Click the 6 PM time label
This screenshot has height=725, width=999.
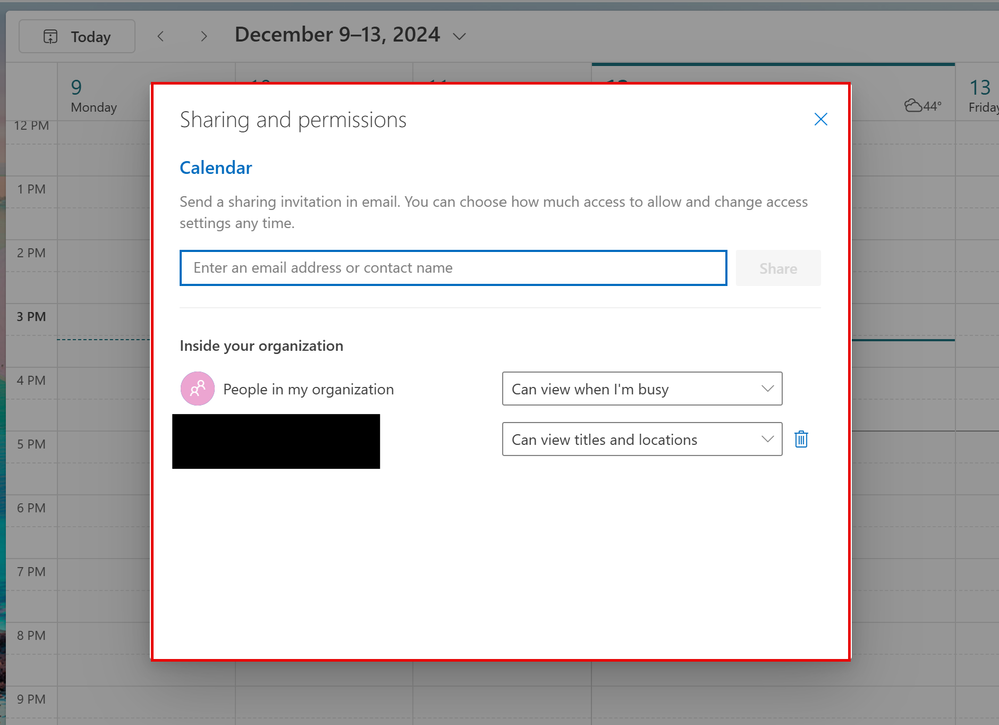pyautogui.click(x=31, y=508)
